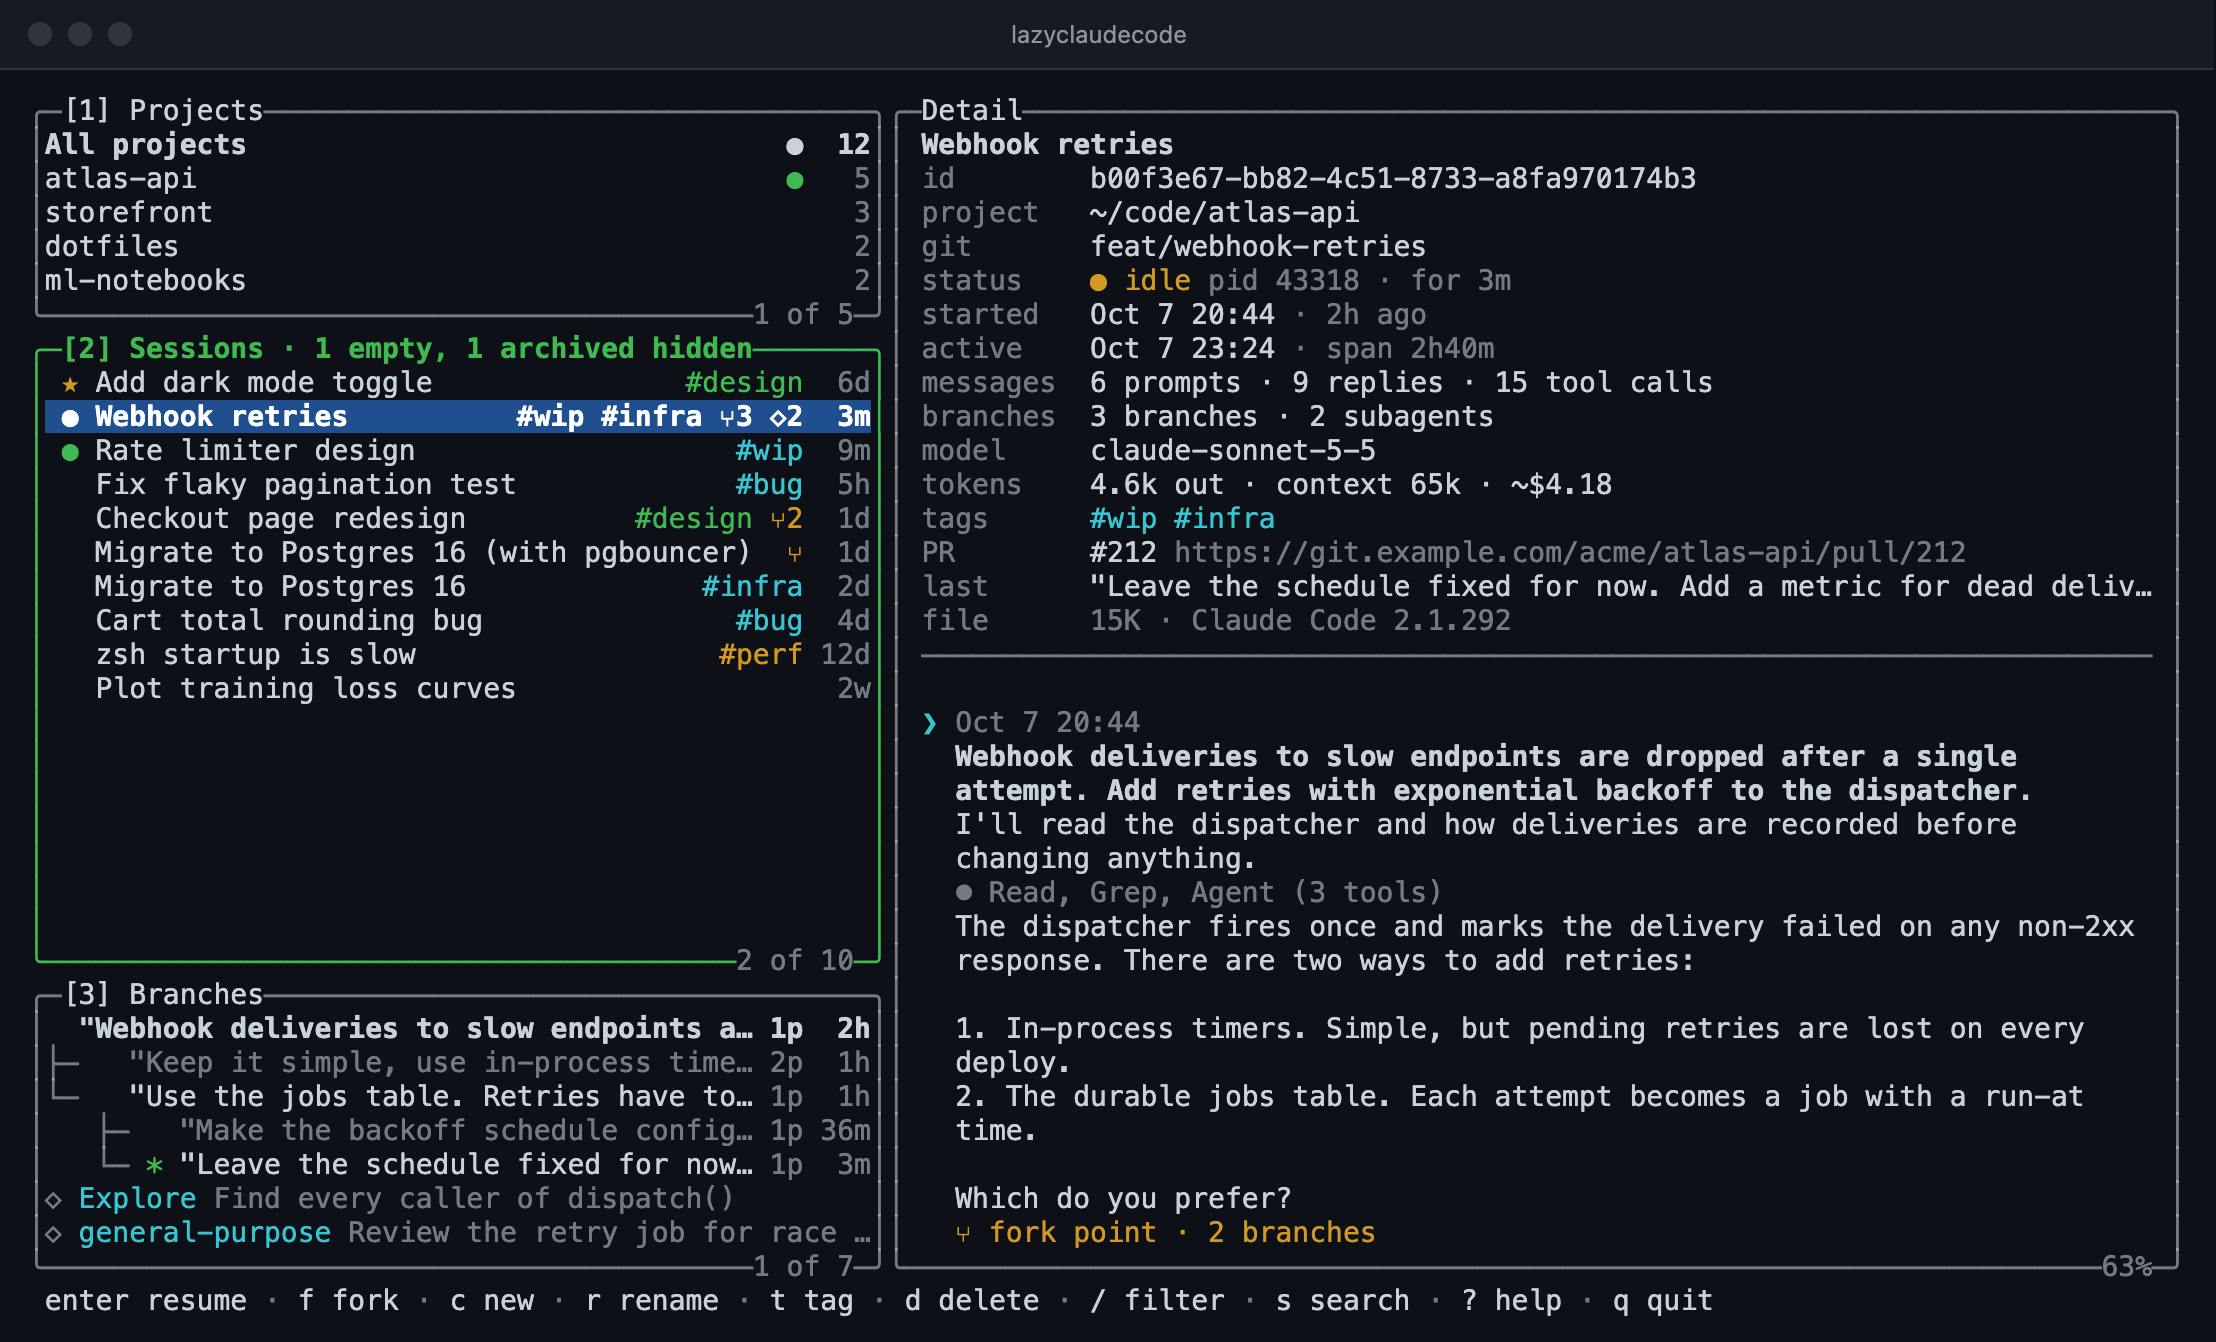The width and height of the screenshot is (2216, 1342).
Task: Click the fork point 2 branches label
Action: [1182, 1233]
